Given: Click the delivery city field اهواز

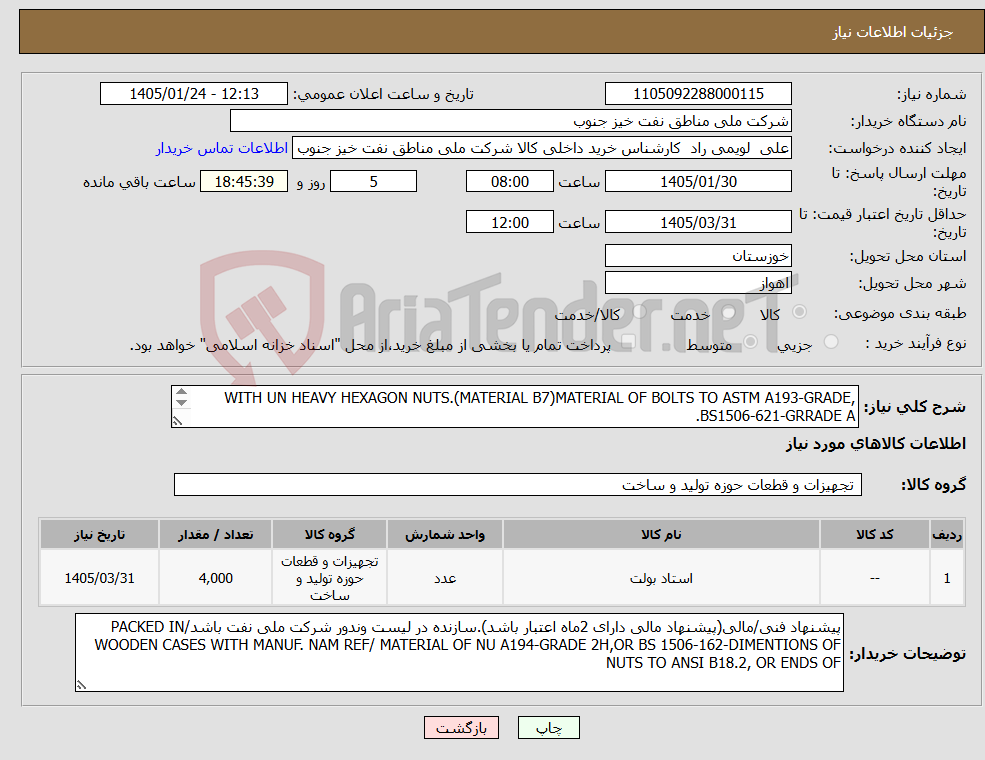Looking at the screenshot, I should [698, 283].
